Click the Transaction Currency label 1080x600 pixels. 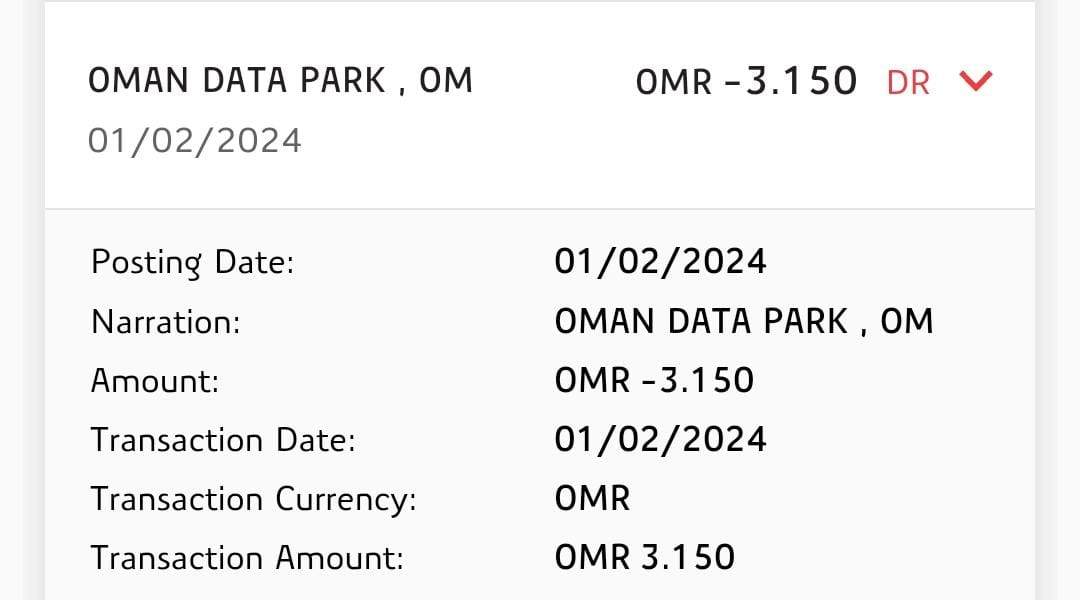(x=253, y=499)
